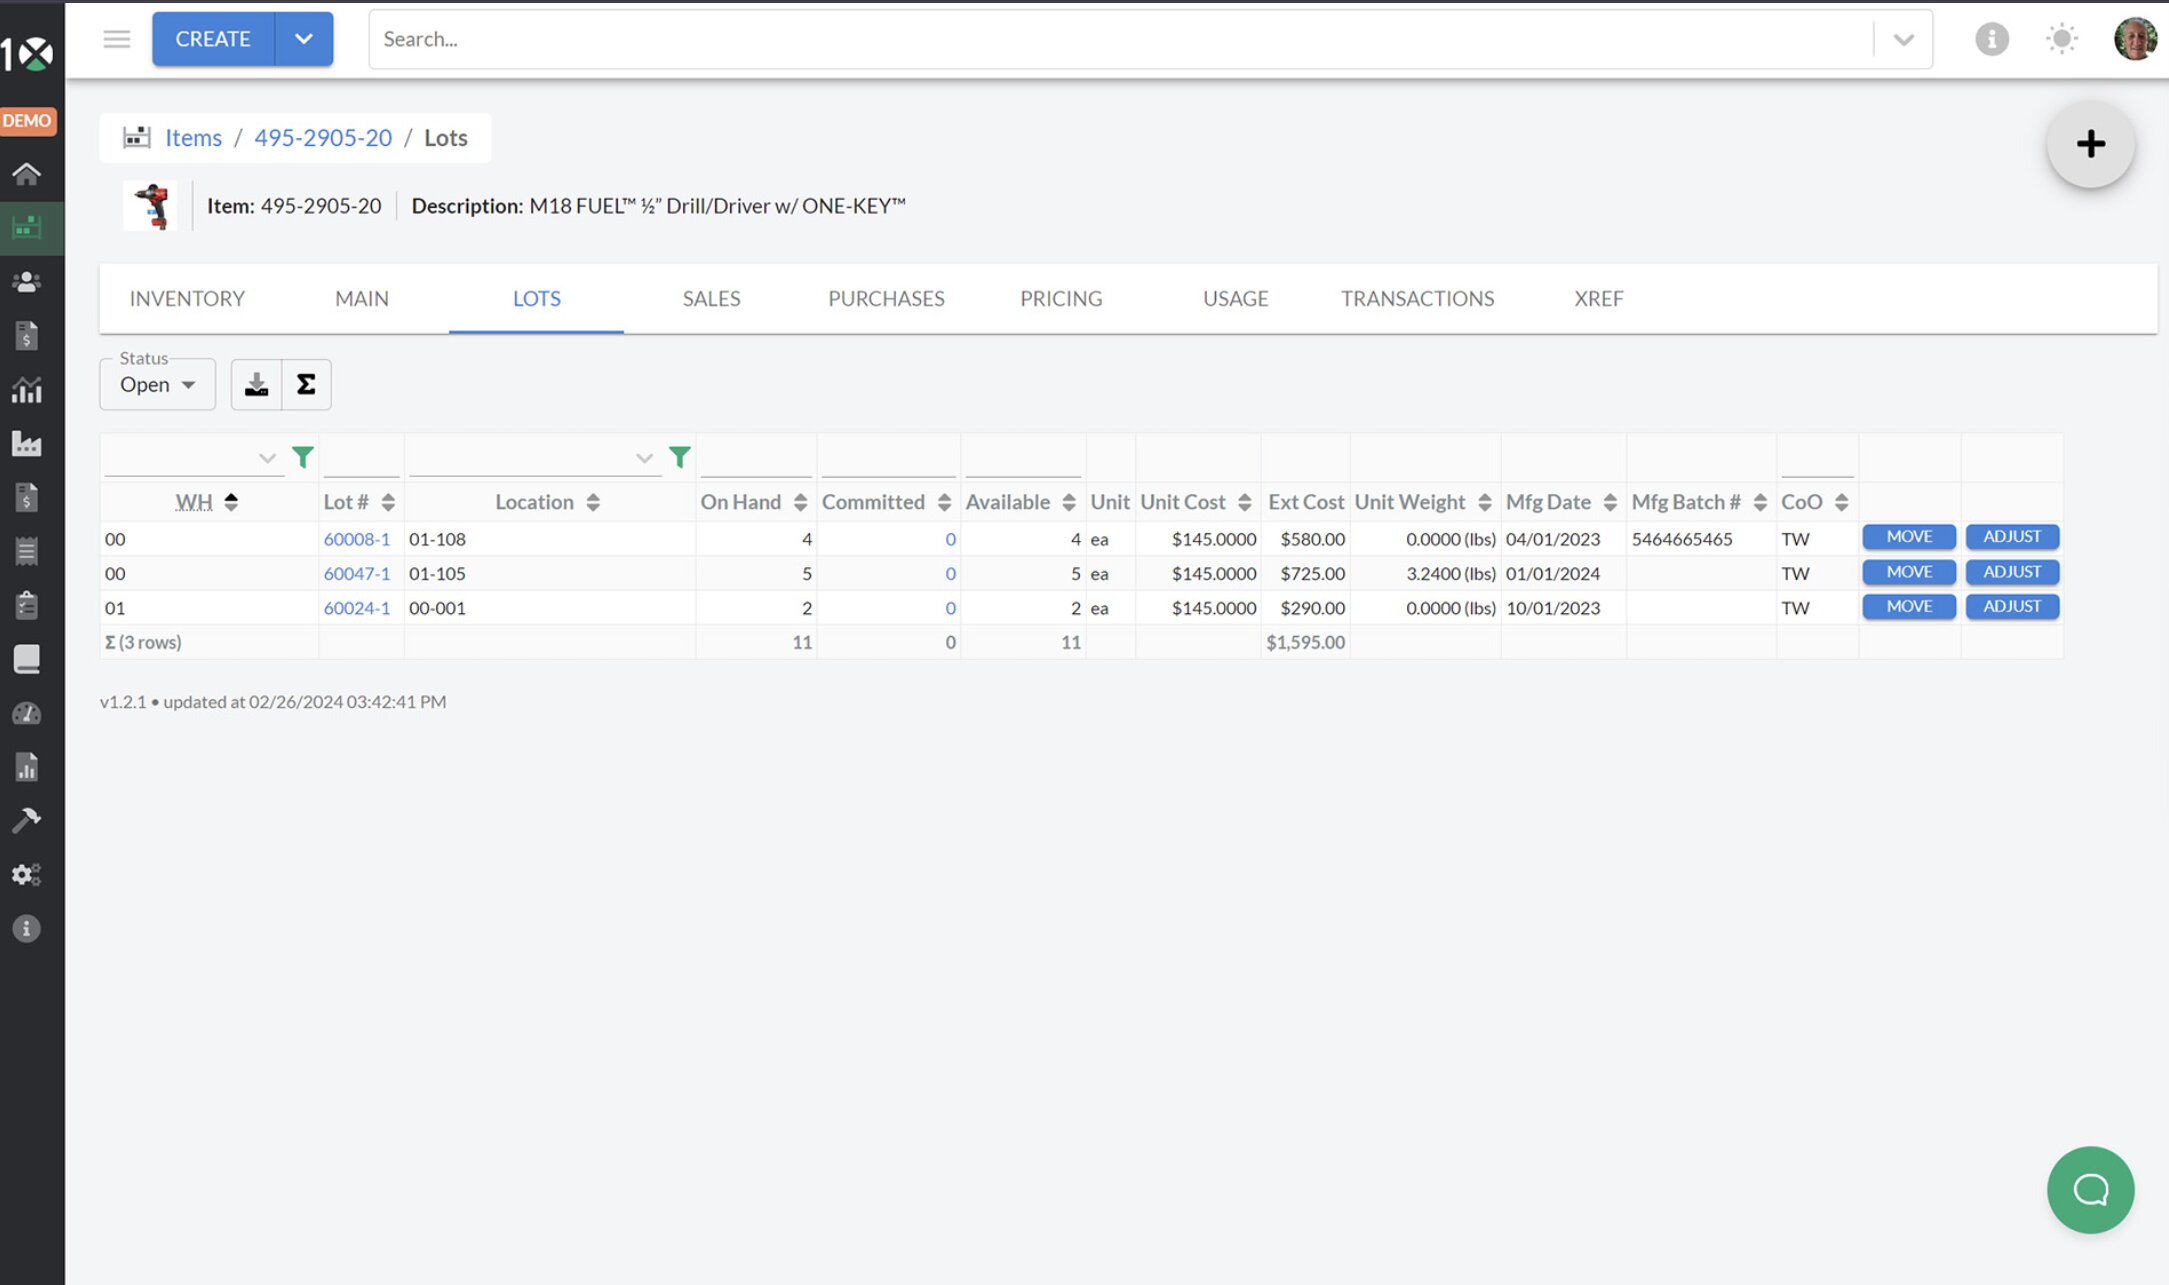Viewport: 2169px width, 1285px height.
Task: Open lot 60047-1 link
Action: pyautogui.click(x=356, y=574)
